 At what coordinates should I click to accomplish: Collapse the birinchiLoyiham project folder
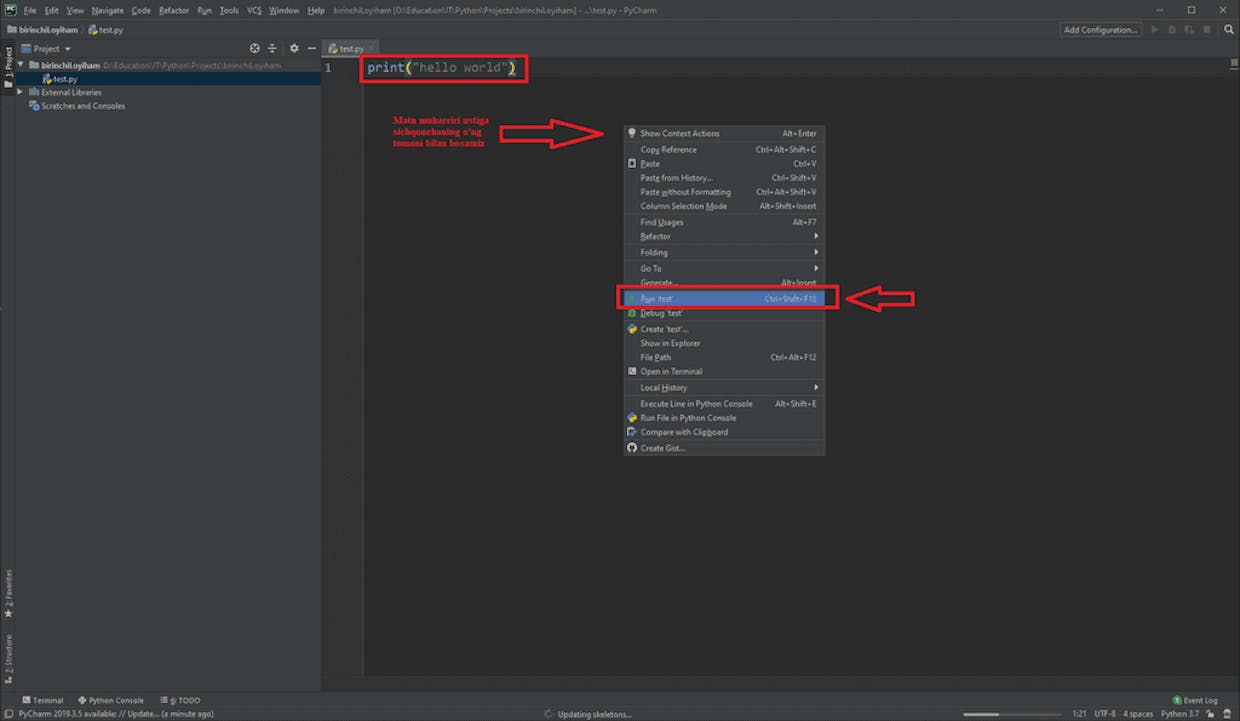click(x=21, y=65)
